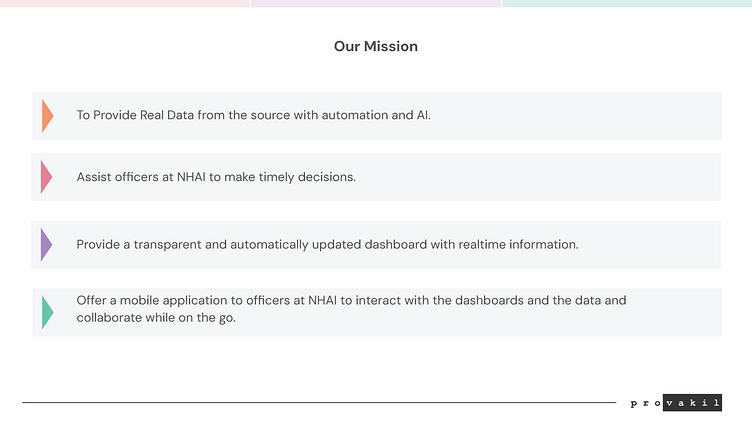Click the 'Provide a transparent' dashboard text line
Viewport: 752px width, 423px height.
327,244
